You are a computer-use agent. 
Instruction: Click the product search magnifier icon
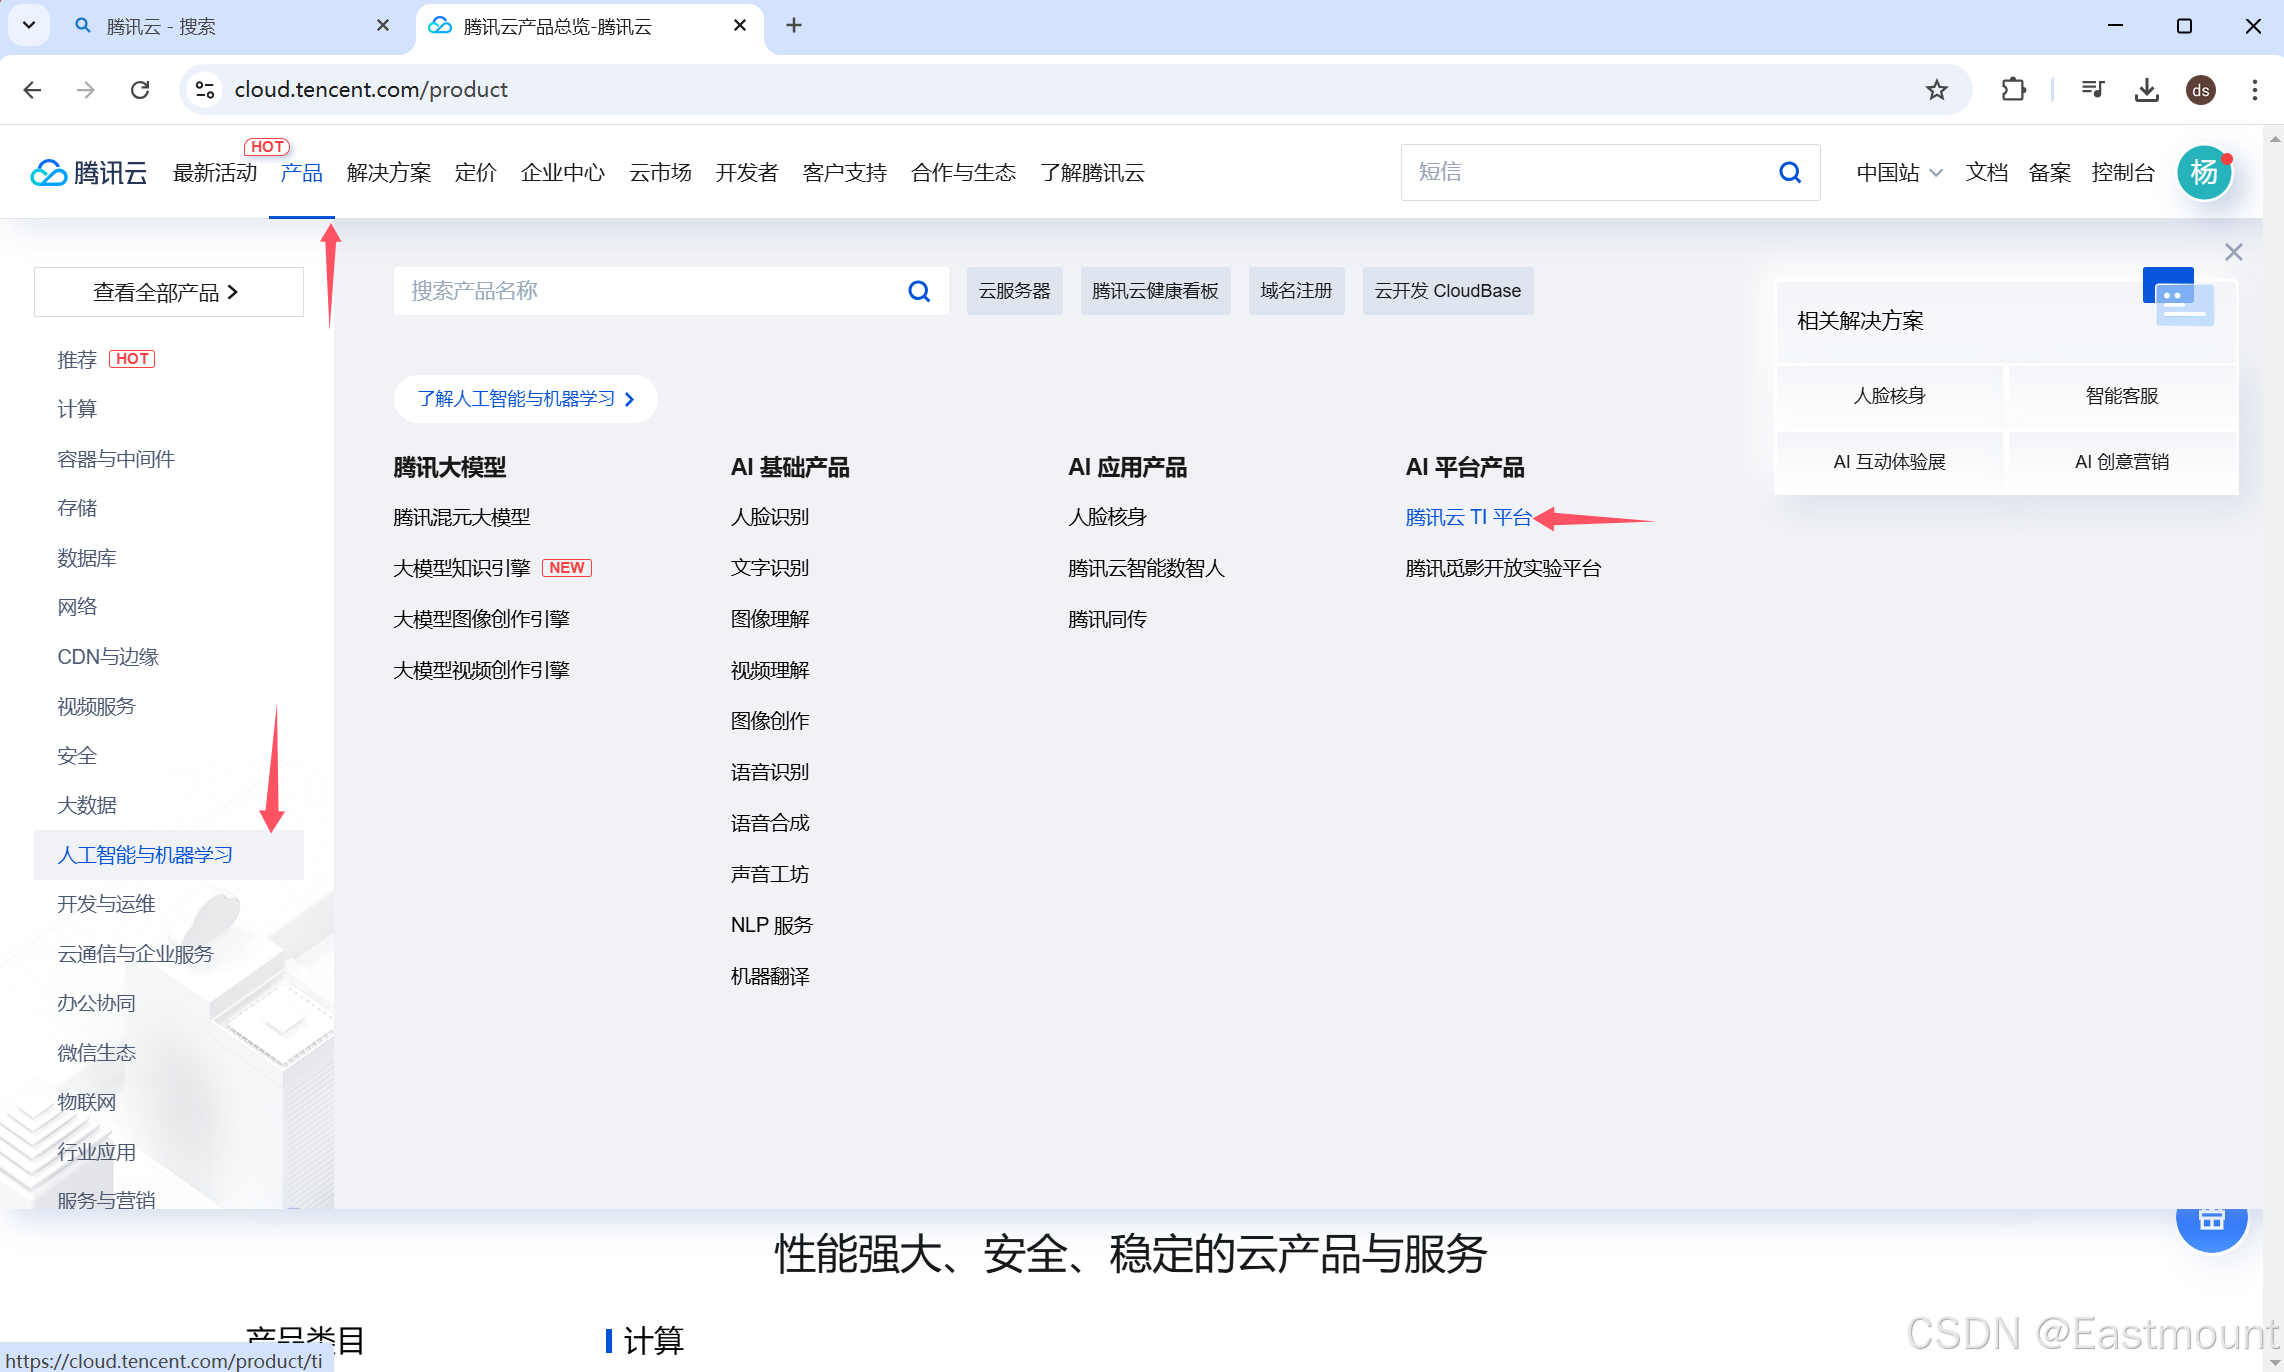[x=919, y=291]
